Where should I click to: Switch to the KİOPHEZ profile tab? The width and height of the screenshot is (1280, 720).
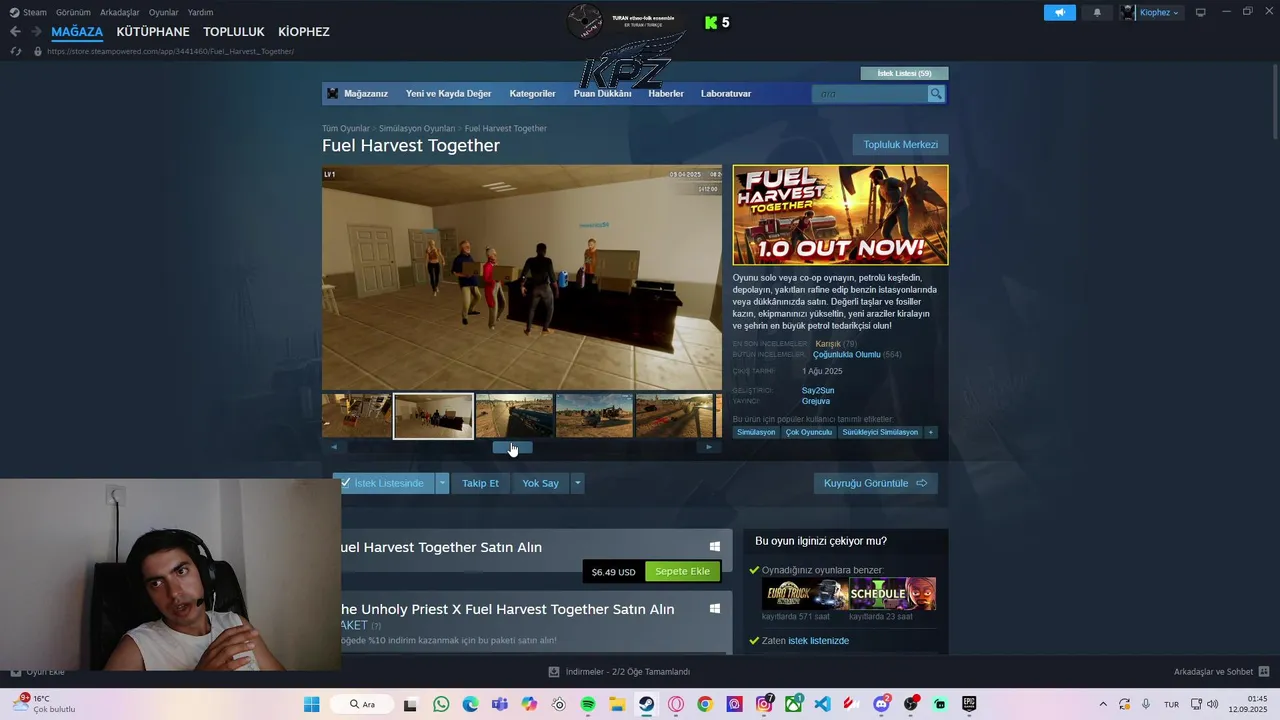(304, 32)
